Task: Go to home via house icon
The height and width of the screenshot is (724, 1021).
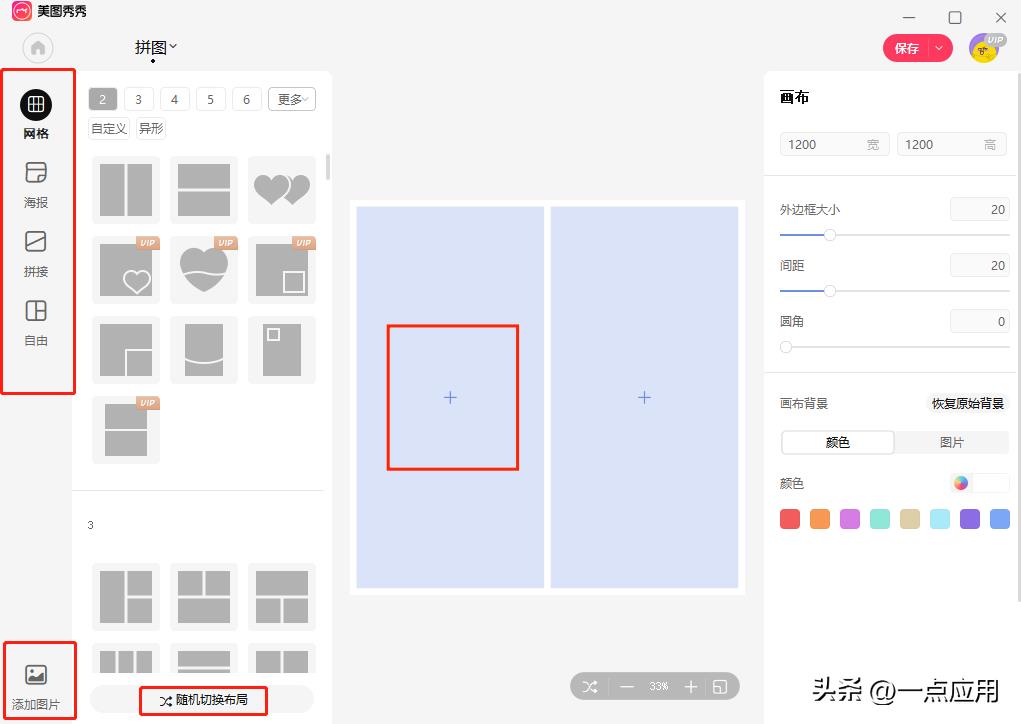Action: point(38,48)
